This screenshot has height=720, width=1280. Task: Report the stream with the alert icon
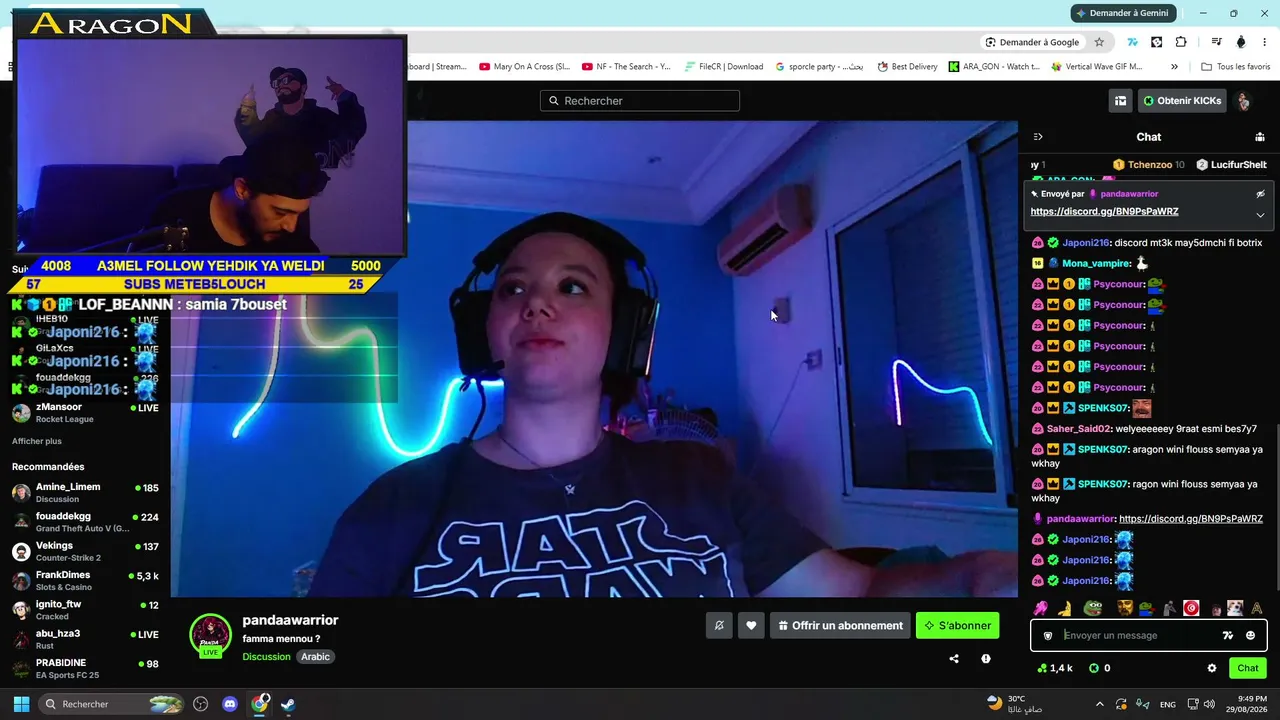pos(986,659)
